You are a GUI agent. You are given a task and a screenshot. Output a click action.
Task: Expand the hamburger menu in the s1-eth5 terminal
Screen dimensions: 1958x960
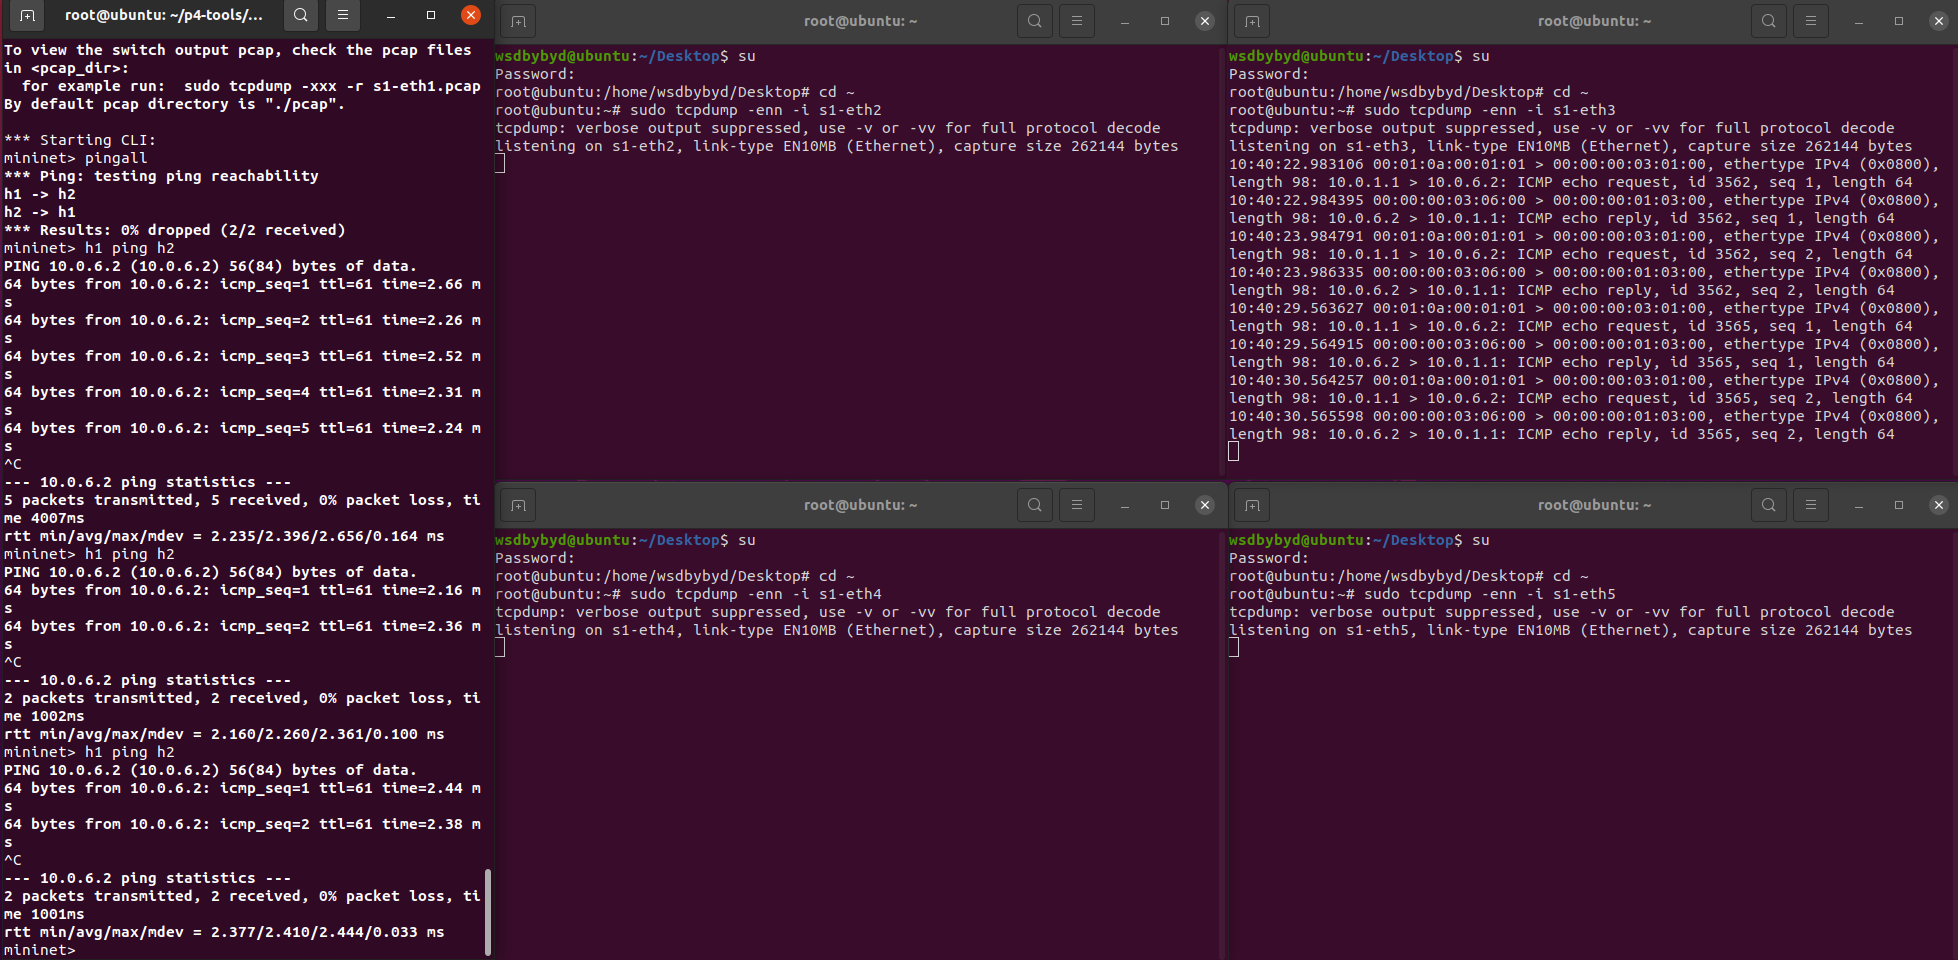point(1811,505)
